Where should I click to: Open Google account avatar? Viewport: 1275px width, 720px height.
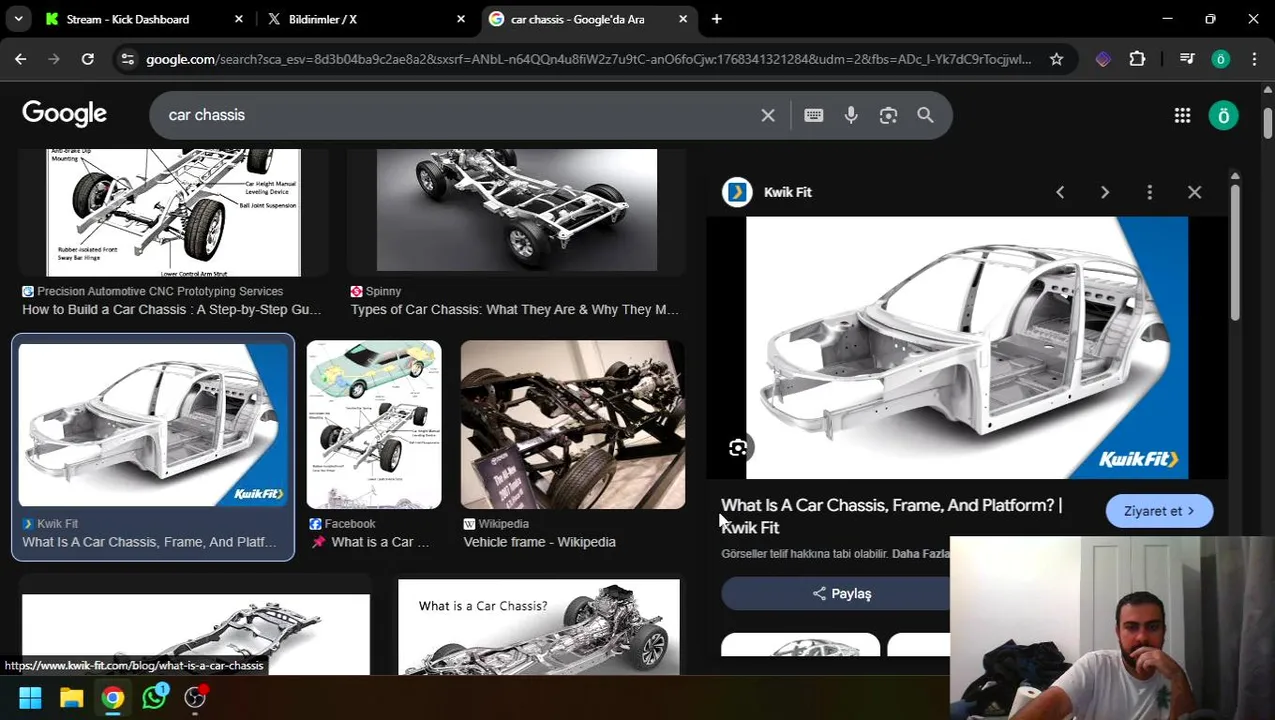pos(1223,115)
